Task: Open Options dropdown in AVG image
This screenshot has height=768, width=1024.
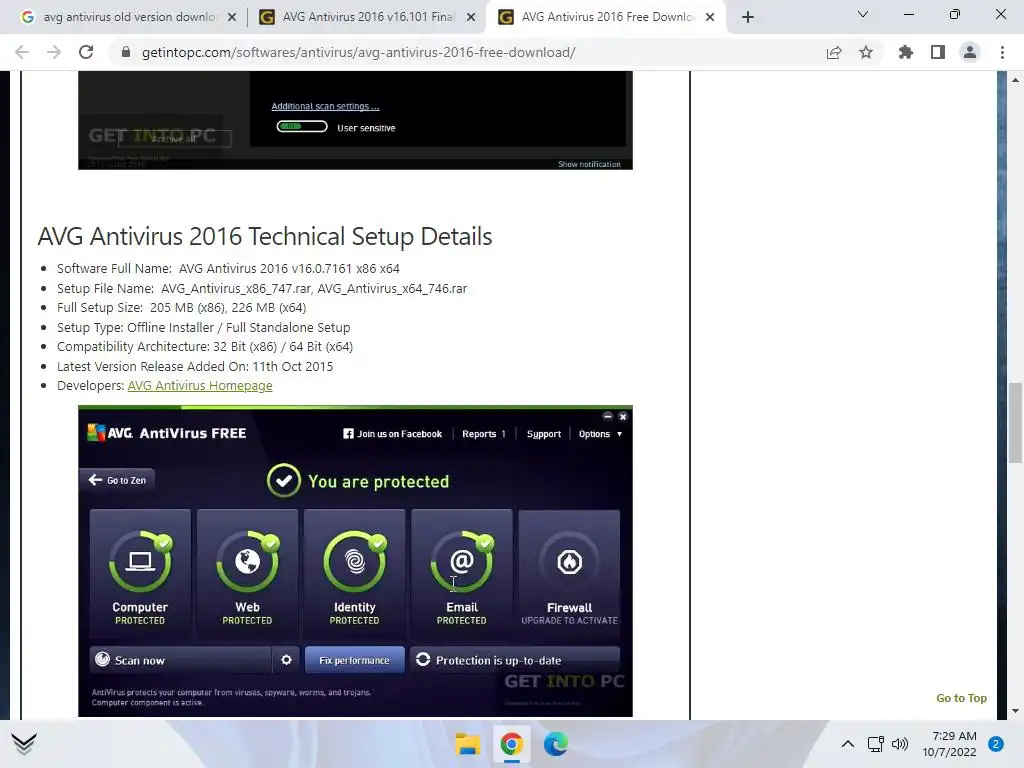Action: click(x=600, y=434)
